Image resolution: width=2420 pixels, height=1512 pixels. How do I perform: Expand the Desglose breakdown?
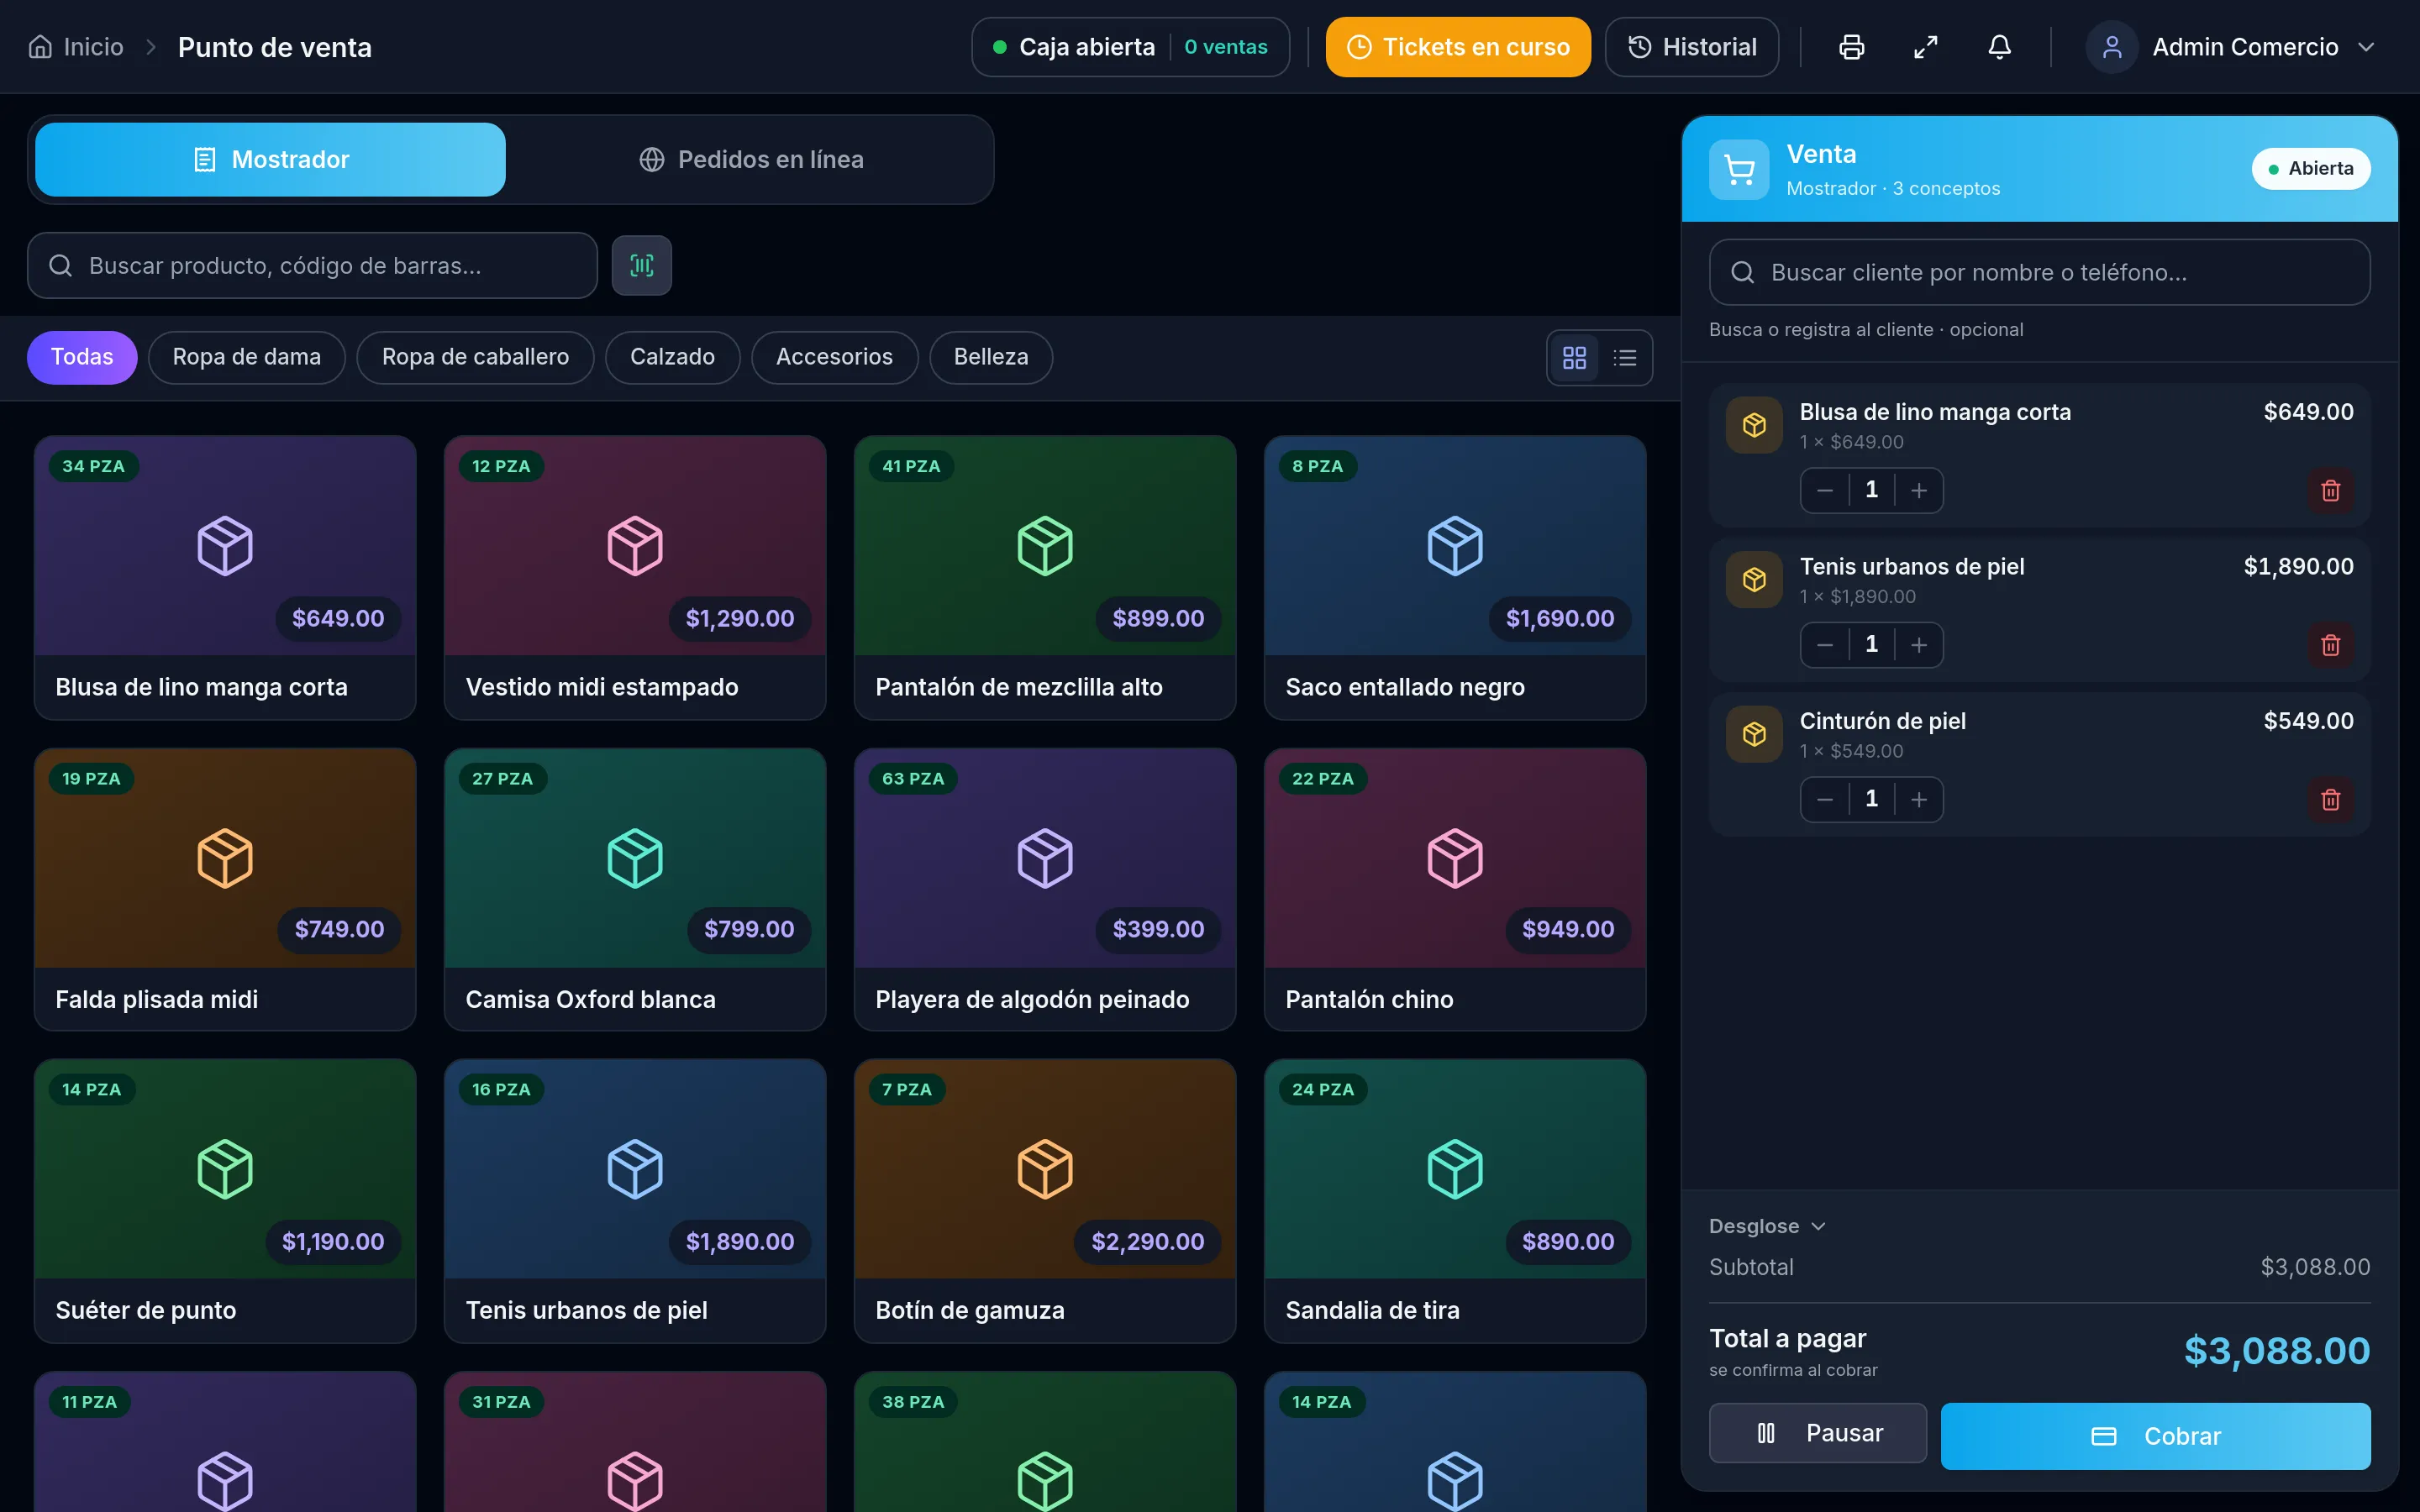[x=1767, y=1226]
